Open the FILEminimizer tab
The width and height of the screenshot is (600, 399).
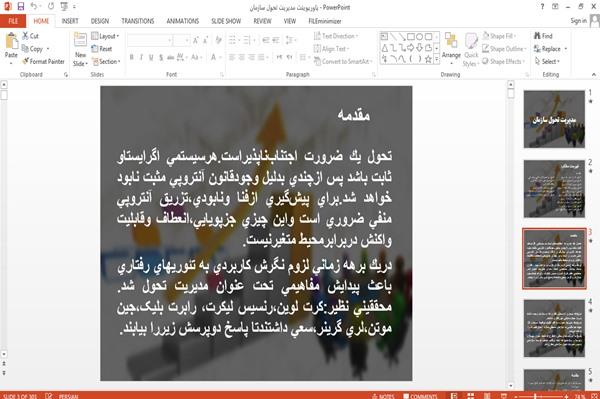coord(324,21)
